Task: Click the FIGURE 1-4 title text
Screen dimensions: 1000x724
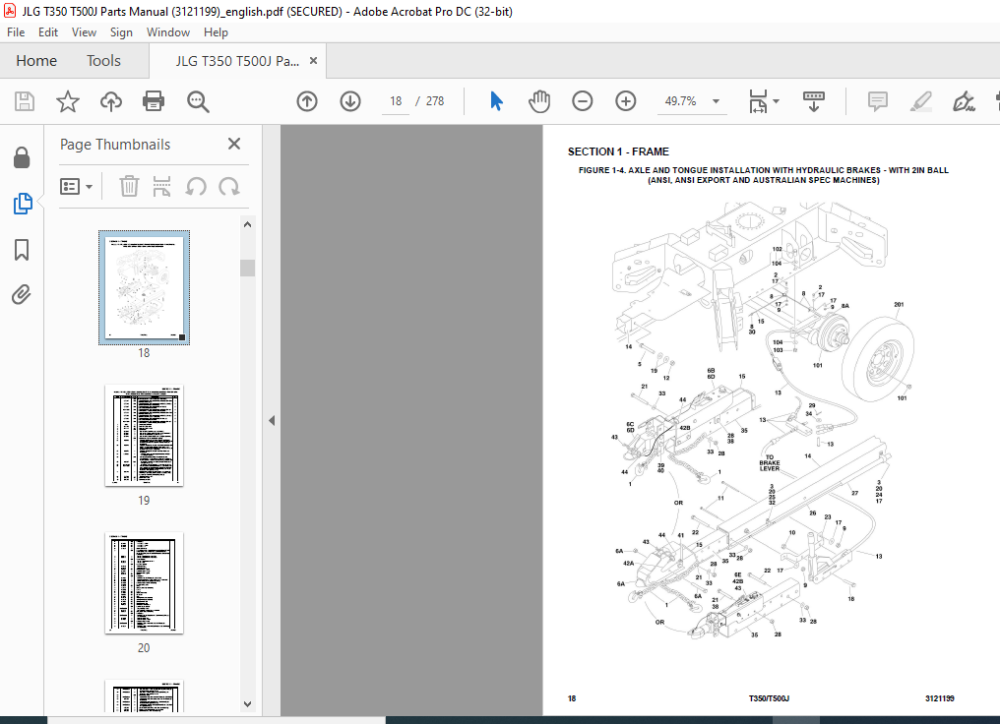Action: [x=763, y=175]
